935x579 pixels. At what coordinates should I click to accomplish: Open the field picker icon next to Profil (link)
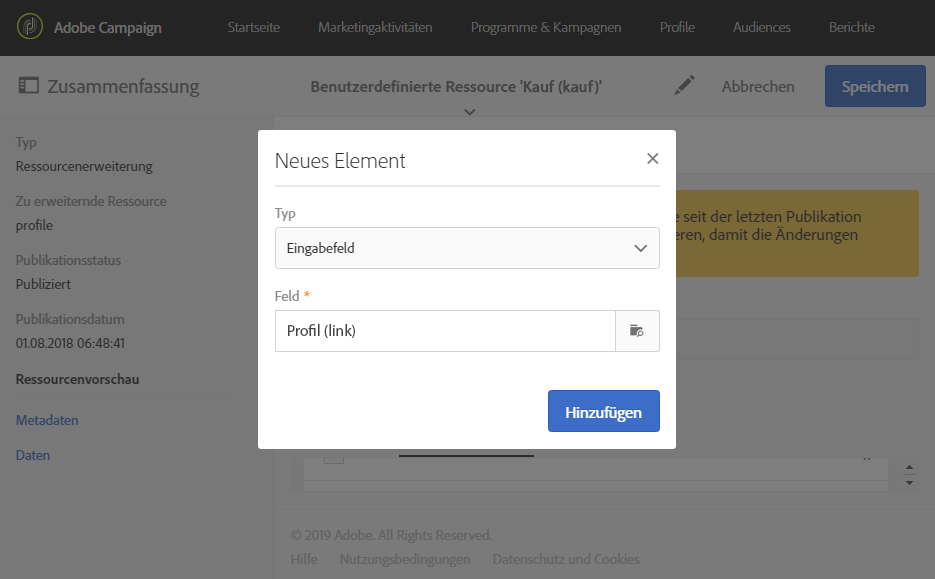[x=637, y=331]
